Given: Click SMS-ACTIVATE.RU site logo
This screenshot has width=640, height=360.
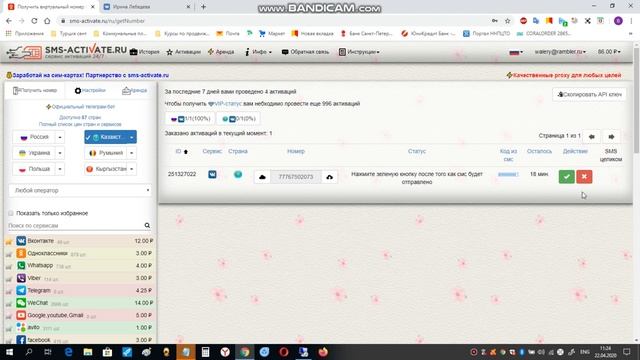Looking at the screenshot, I should 67,52.
